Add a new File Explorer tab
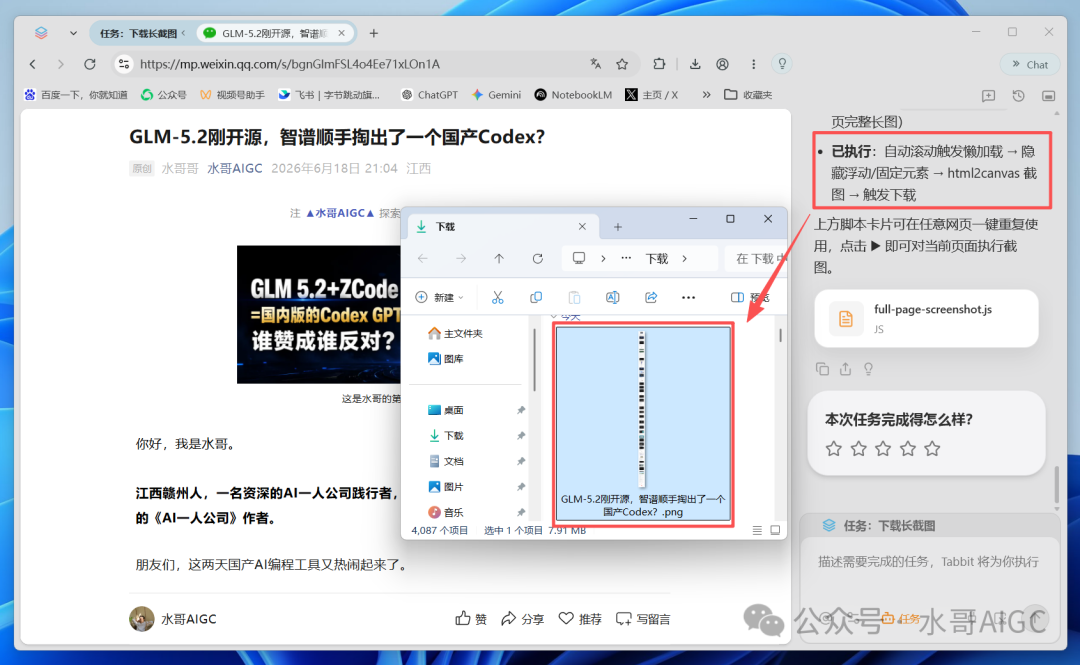This screenshot has width=1080, height=665. coord(618,227)
